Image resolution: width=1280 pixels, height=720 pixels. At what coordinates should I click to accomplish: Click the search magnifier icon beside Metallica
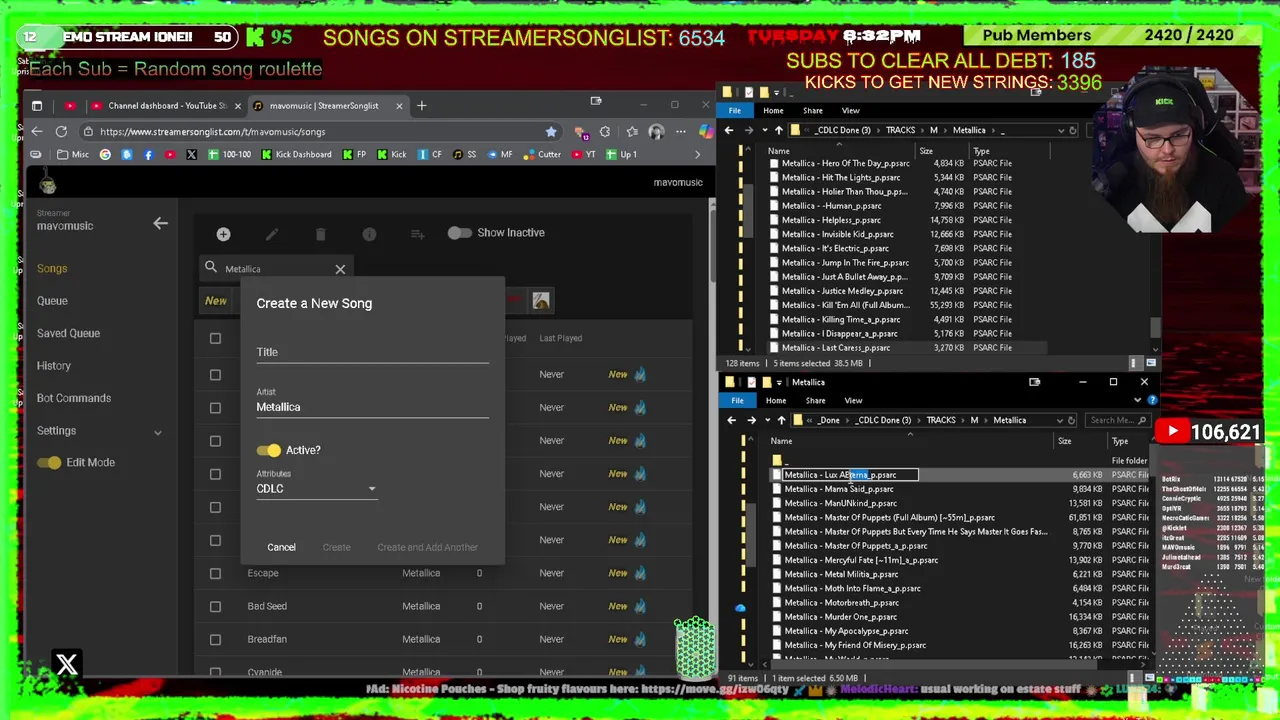[x=211, y=268]
